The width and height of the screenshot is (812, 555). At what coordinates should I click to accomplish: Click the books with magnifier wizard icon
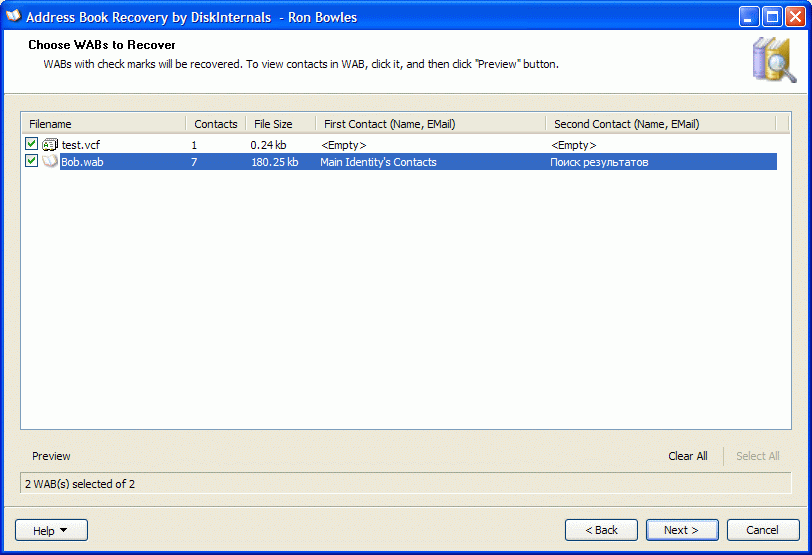(x=774, y=60)
